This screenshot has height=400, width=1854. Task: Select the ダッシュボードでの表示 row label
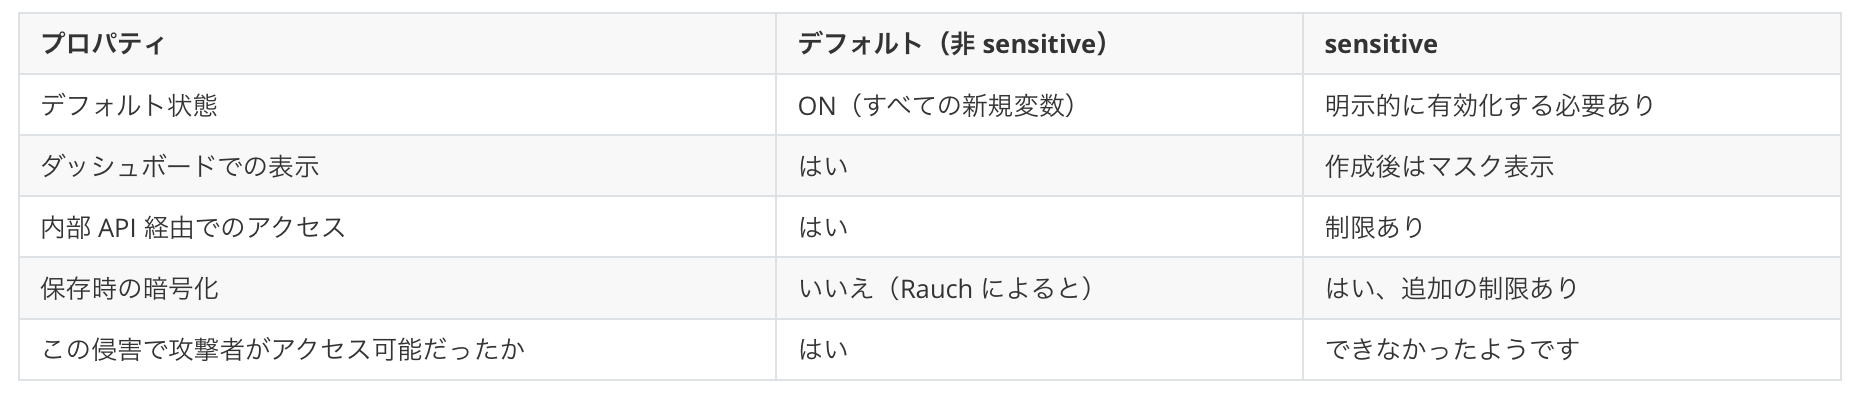pos(180,166)
